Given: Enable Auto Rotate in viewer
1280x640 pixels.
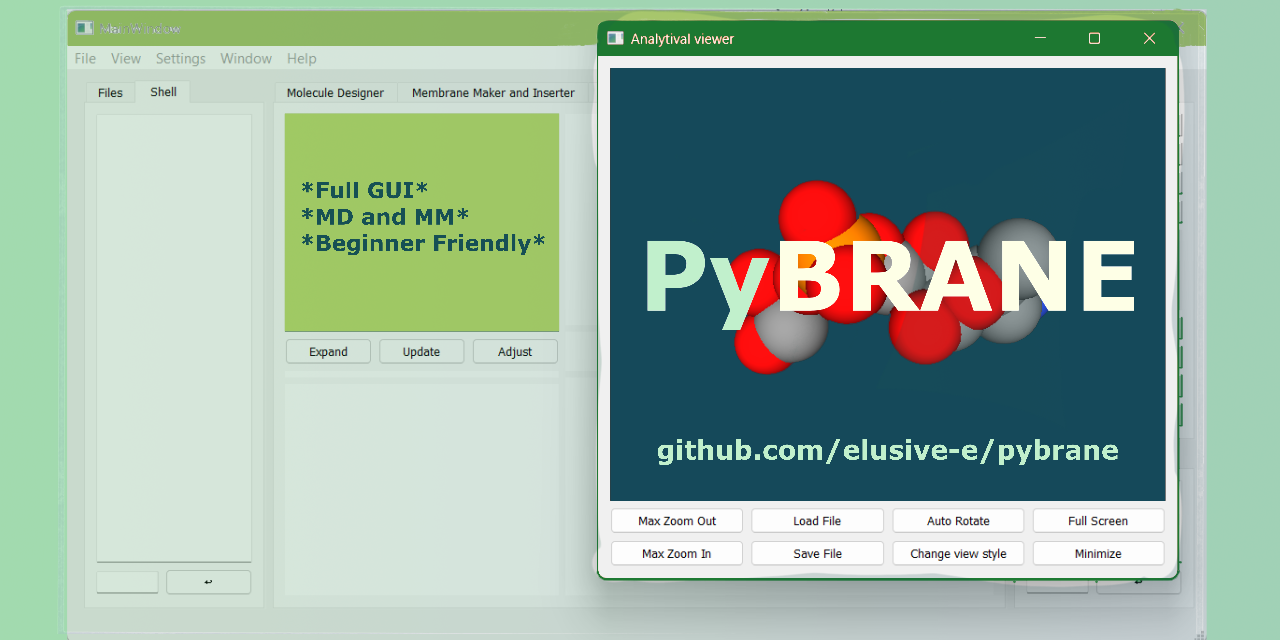Looking at the screenshot, I should [x=958, y=521].
